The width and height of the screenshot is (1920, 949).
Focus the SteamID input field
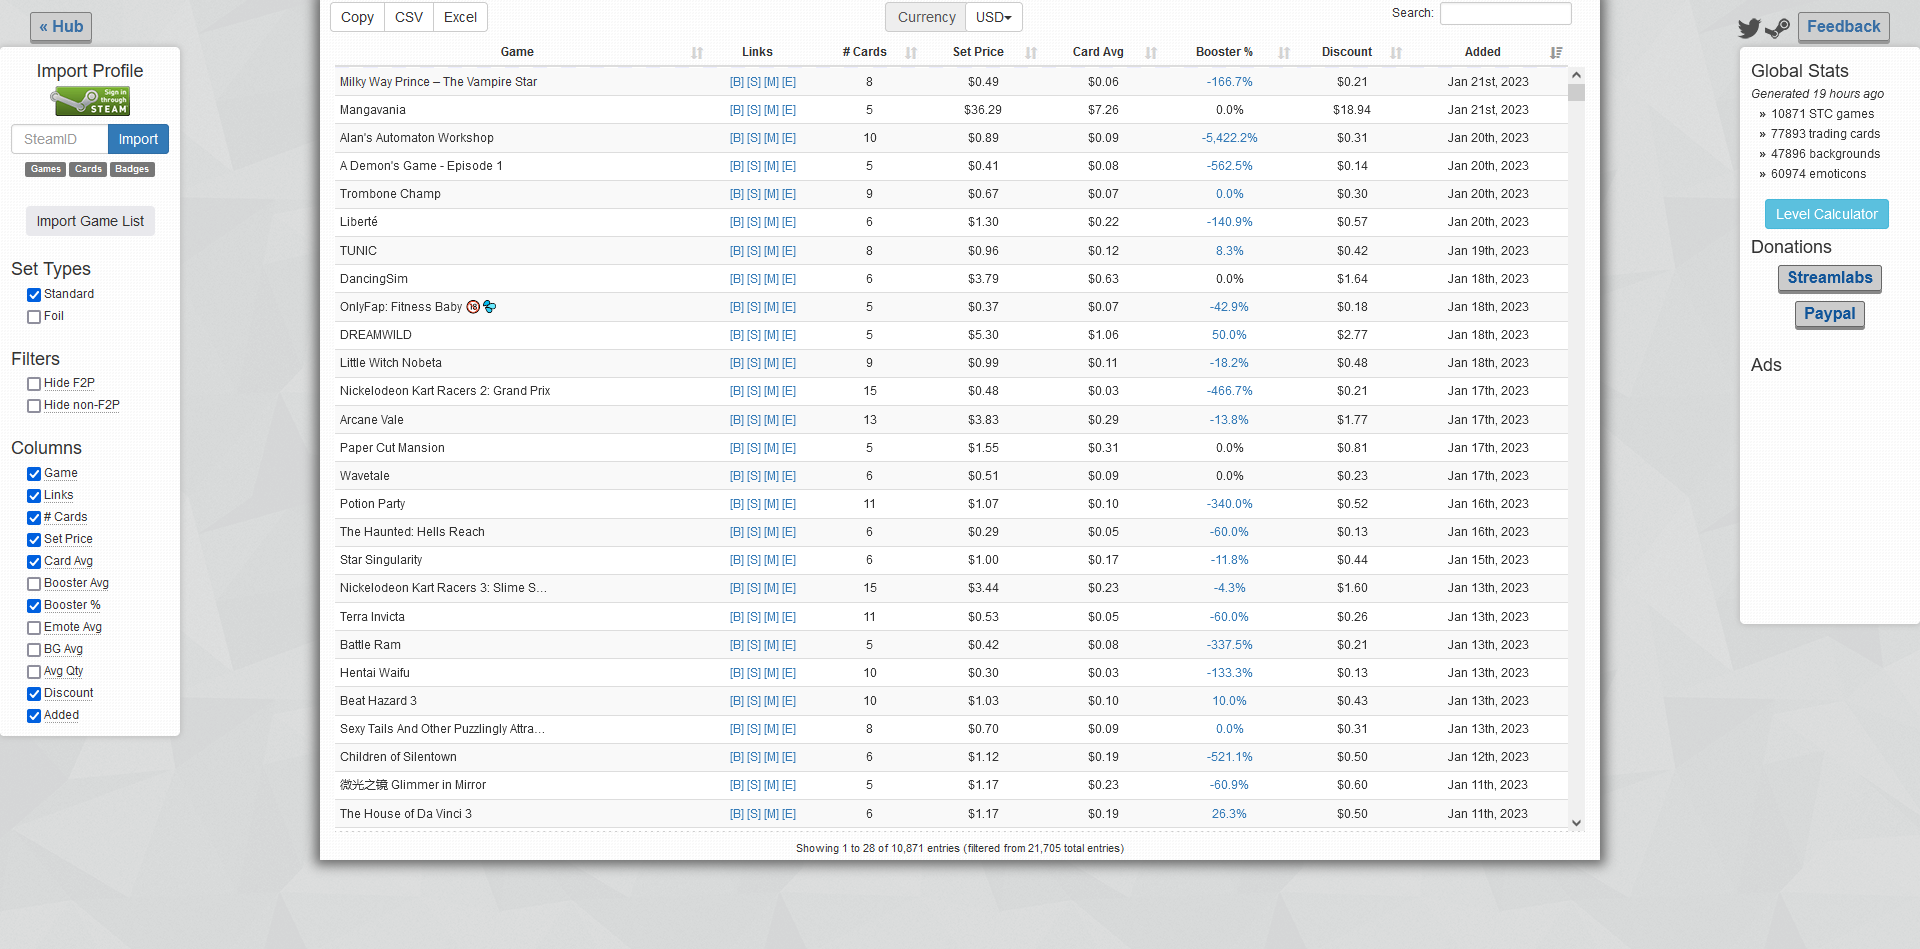60,139
